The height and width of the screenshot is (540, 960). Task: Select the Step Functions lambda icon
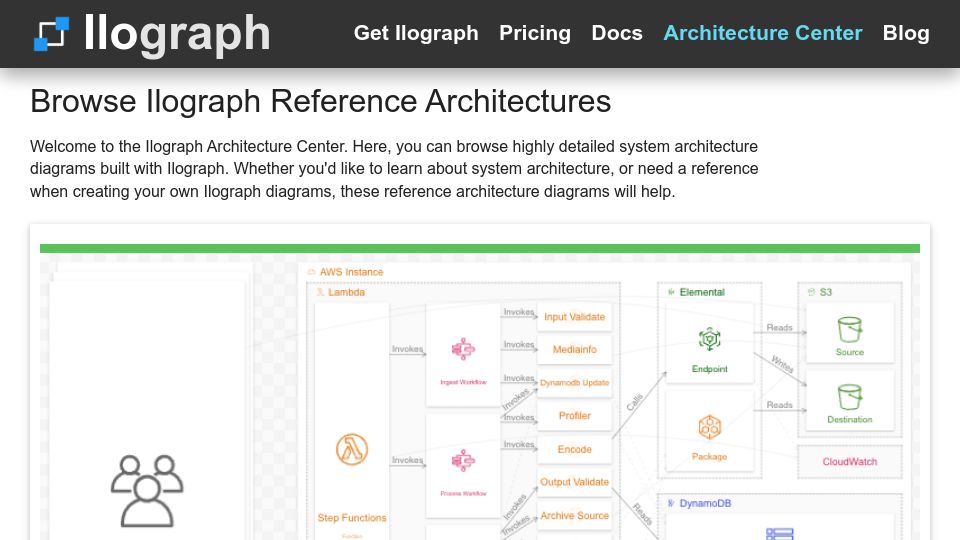point(352,449)
